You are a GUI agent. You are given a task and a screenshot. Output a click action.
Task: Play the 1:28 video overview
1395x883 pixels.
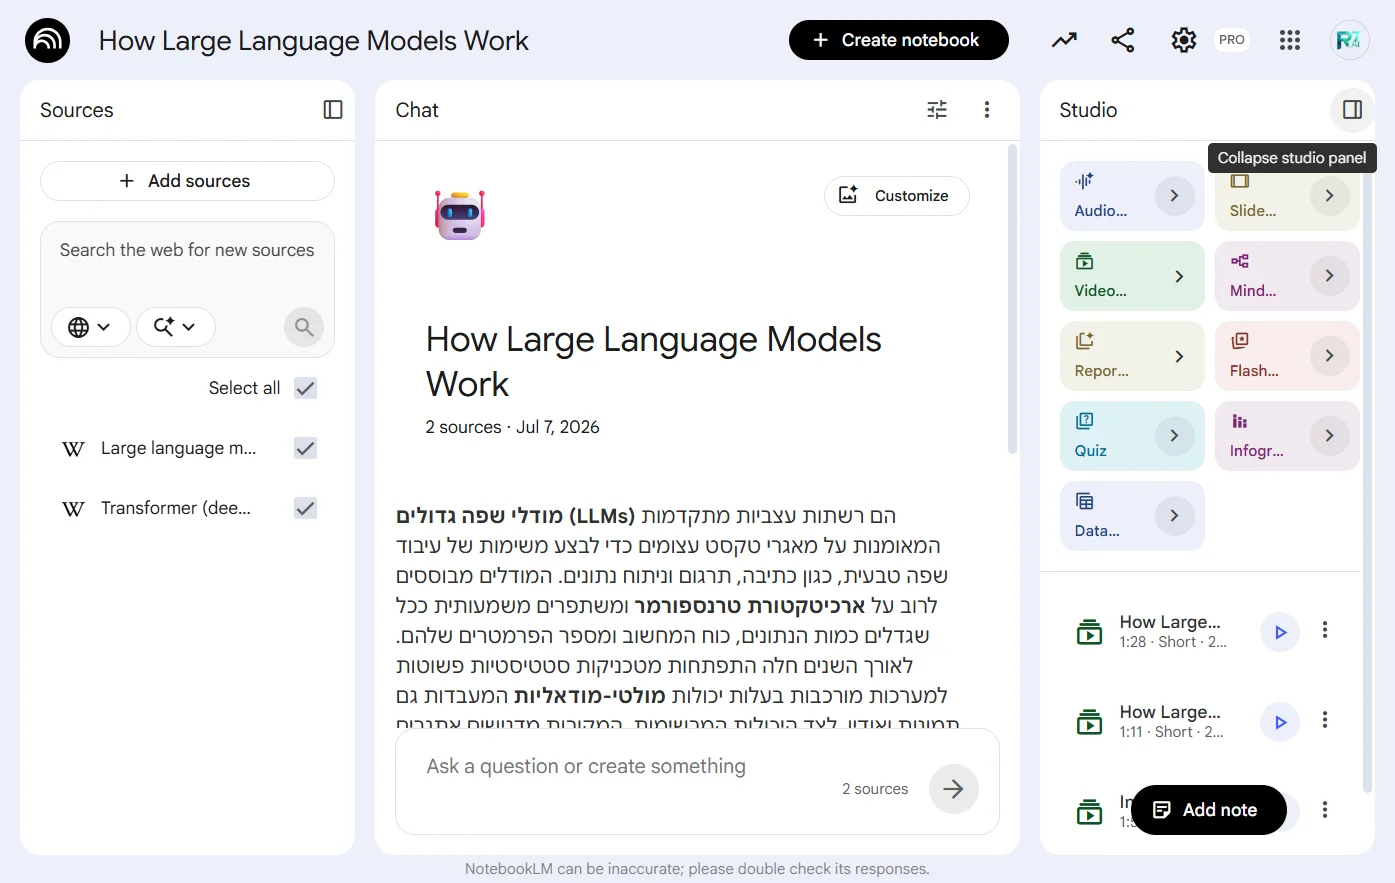pyautogui.click(x=1280, y=632)
